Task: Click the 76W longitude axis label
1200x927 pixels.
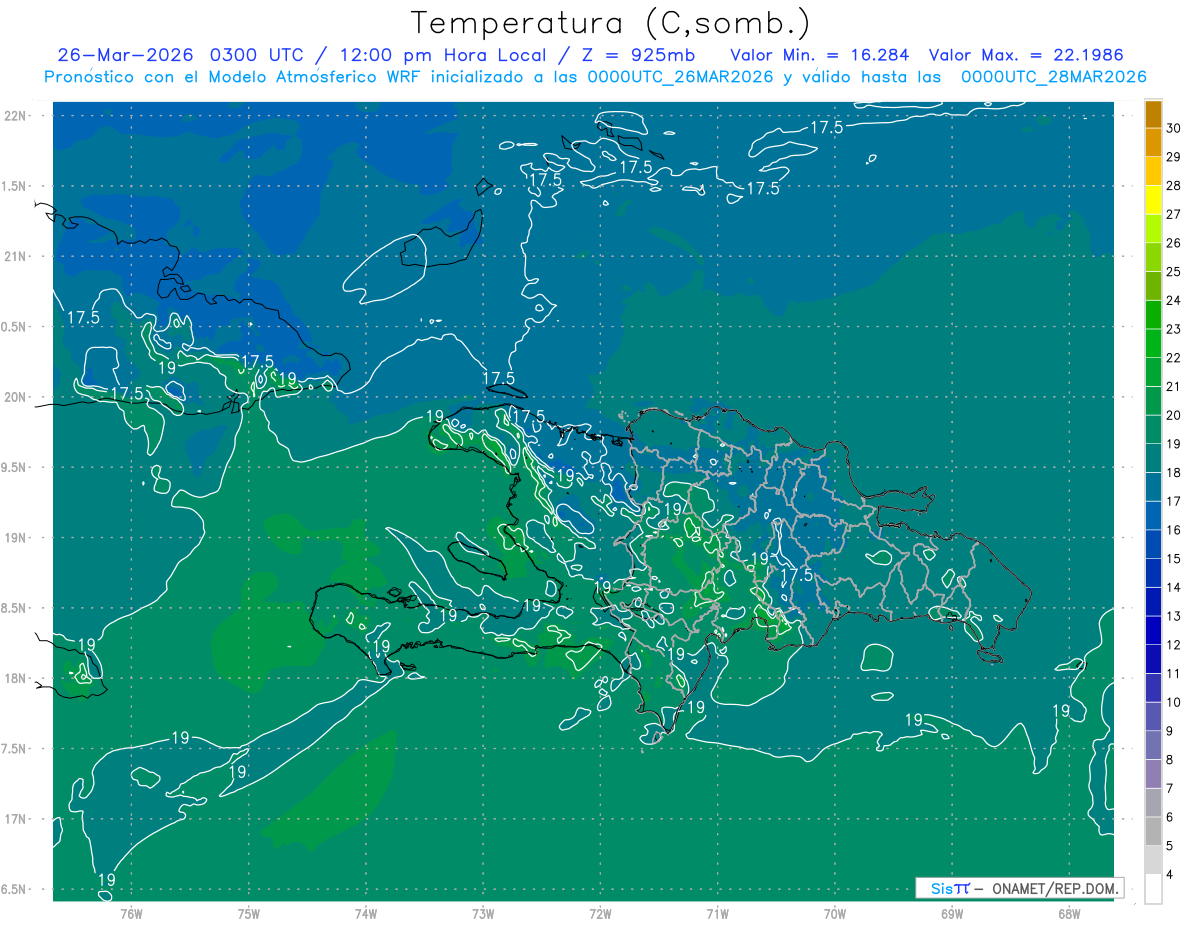Action: [131, 913]
